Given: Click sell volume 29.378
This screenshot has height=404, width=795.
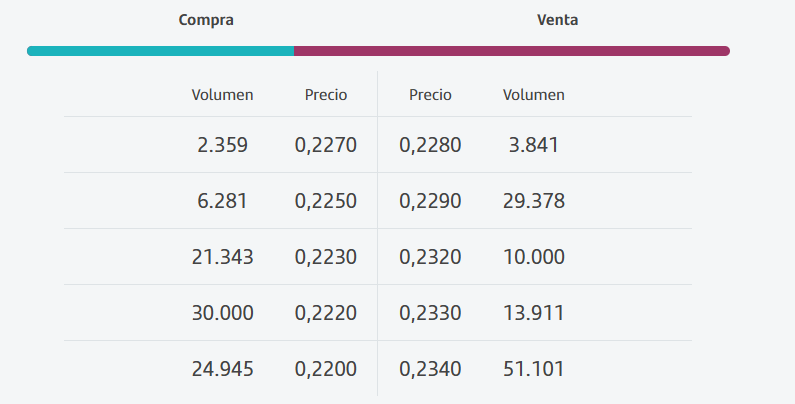Looking at the screenshot, I should 534,201.
